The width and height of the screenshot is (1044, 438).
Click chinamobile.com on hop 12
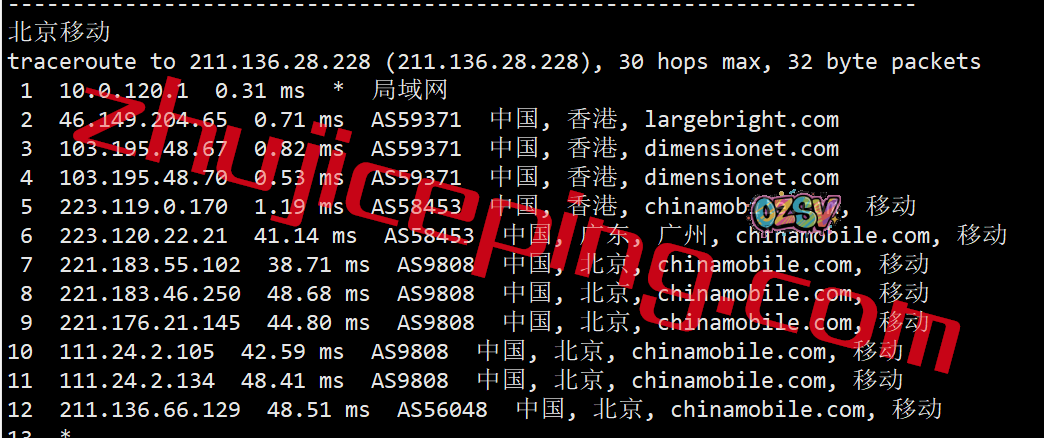pos(767,409)
